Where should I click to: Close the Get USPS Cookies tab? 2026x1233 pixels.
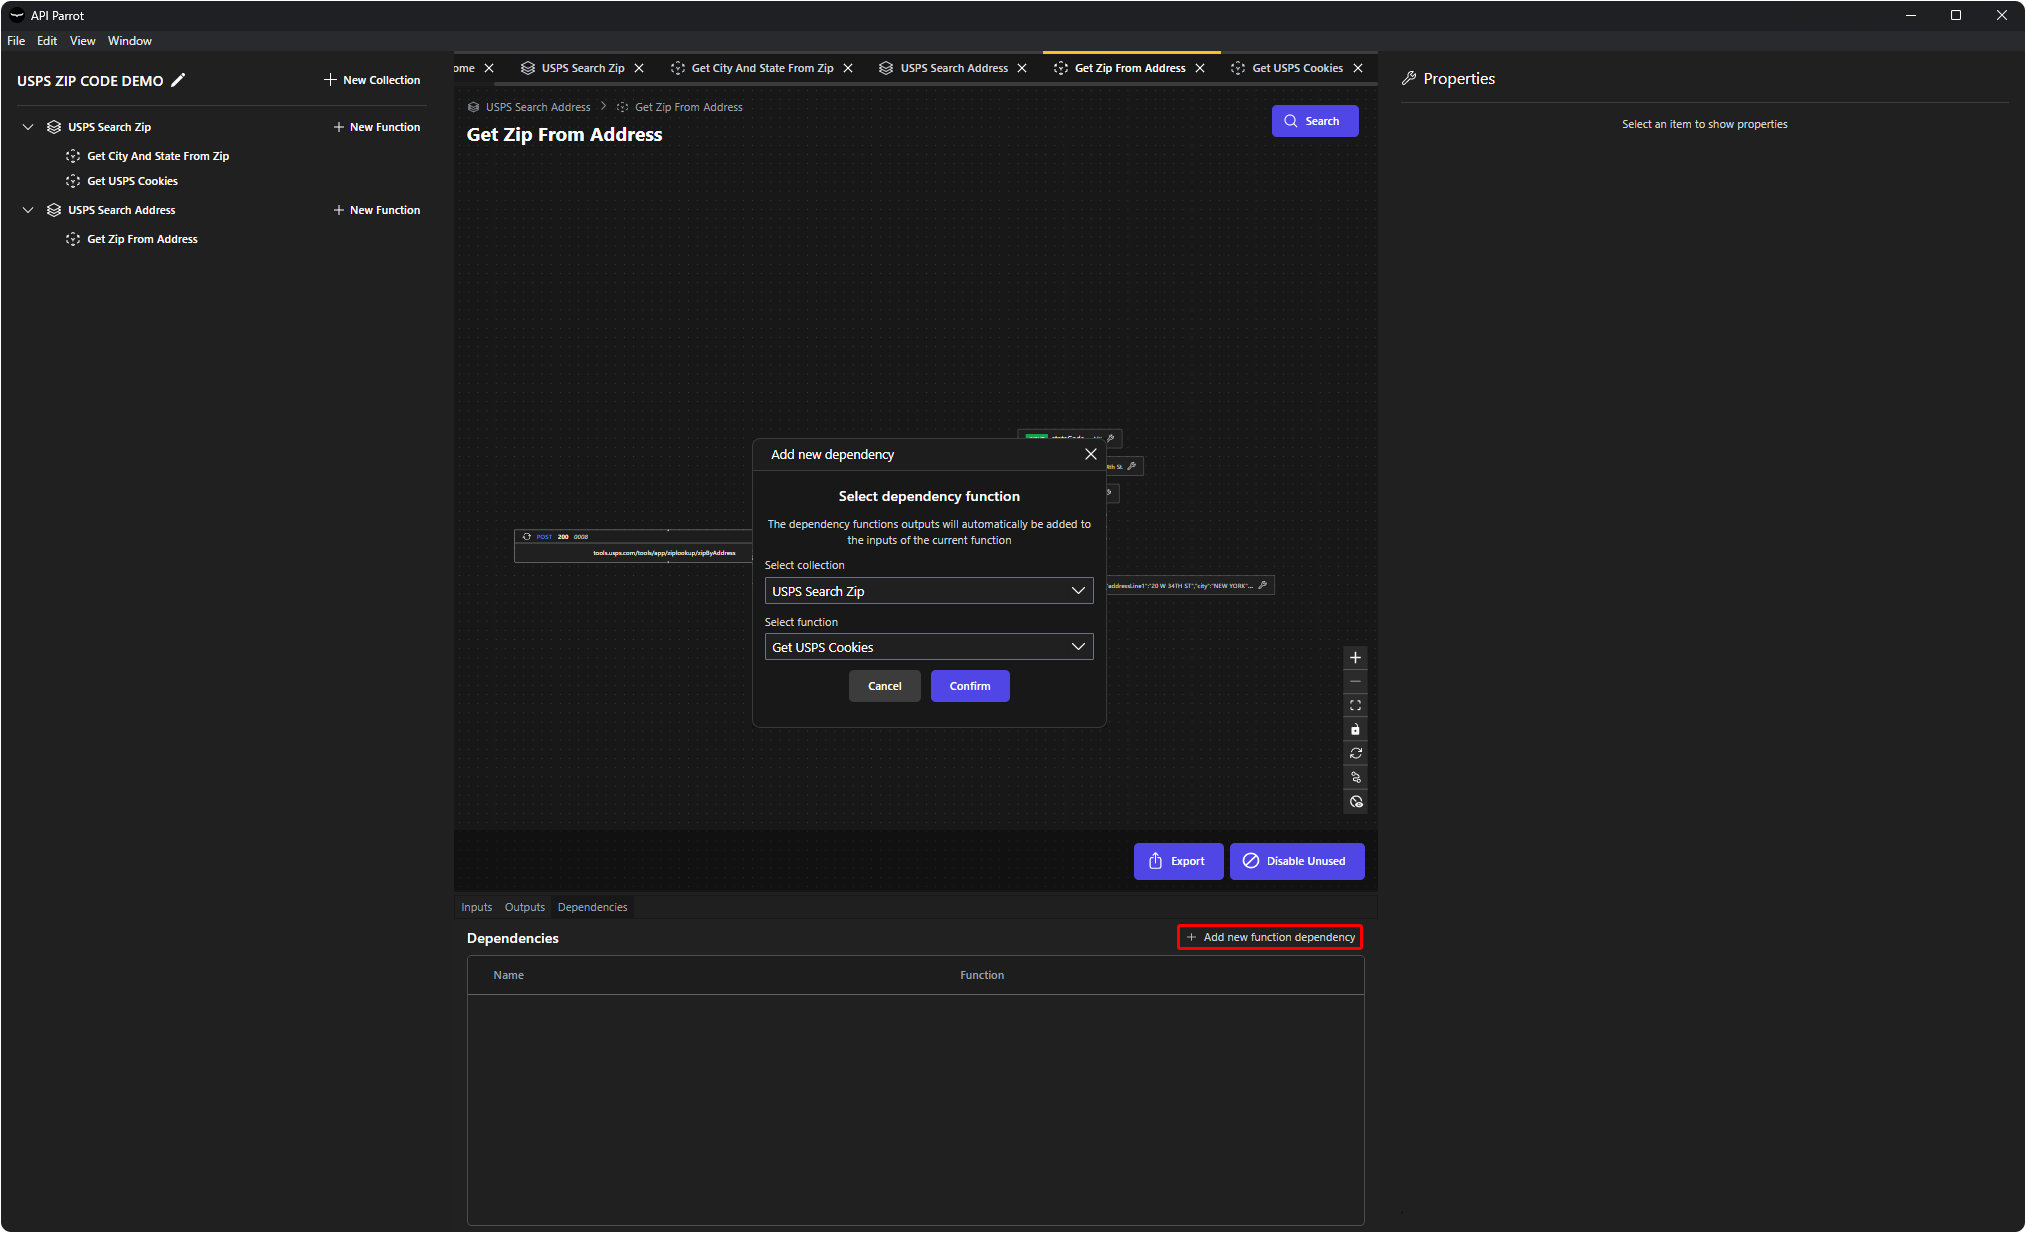[1358, 68]
